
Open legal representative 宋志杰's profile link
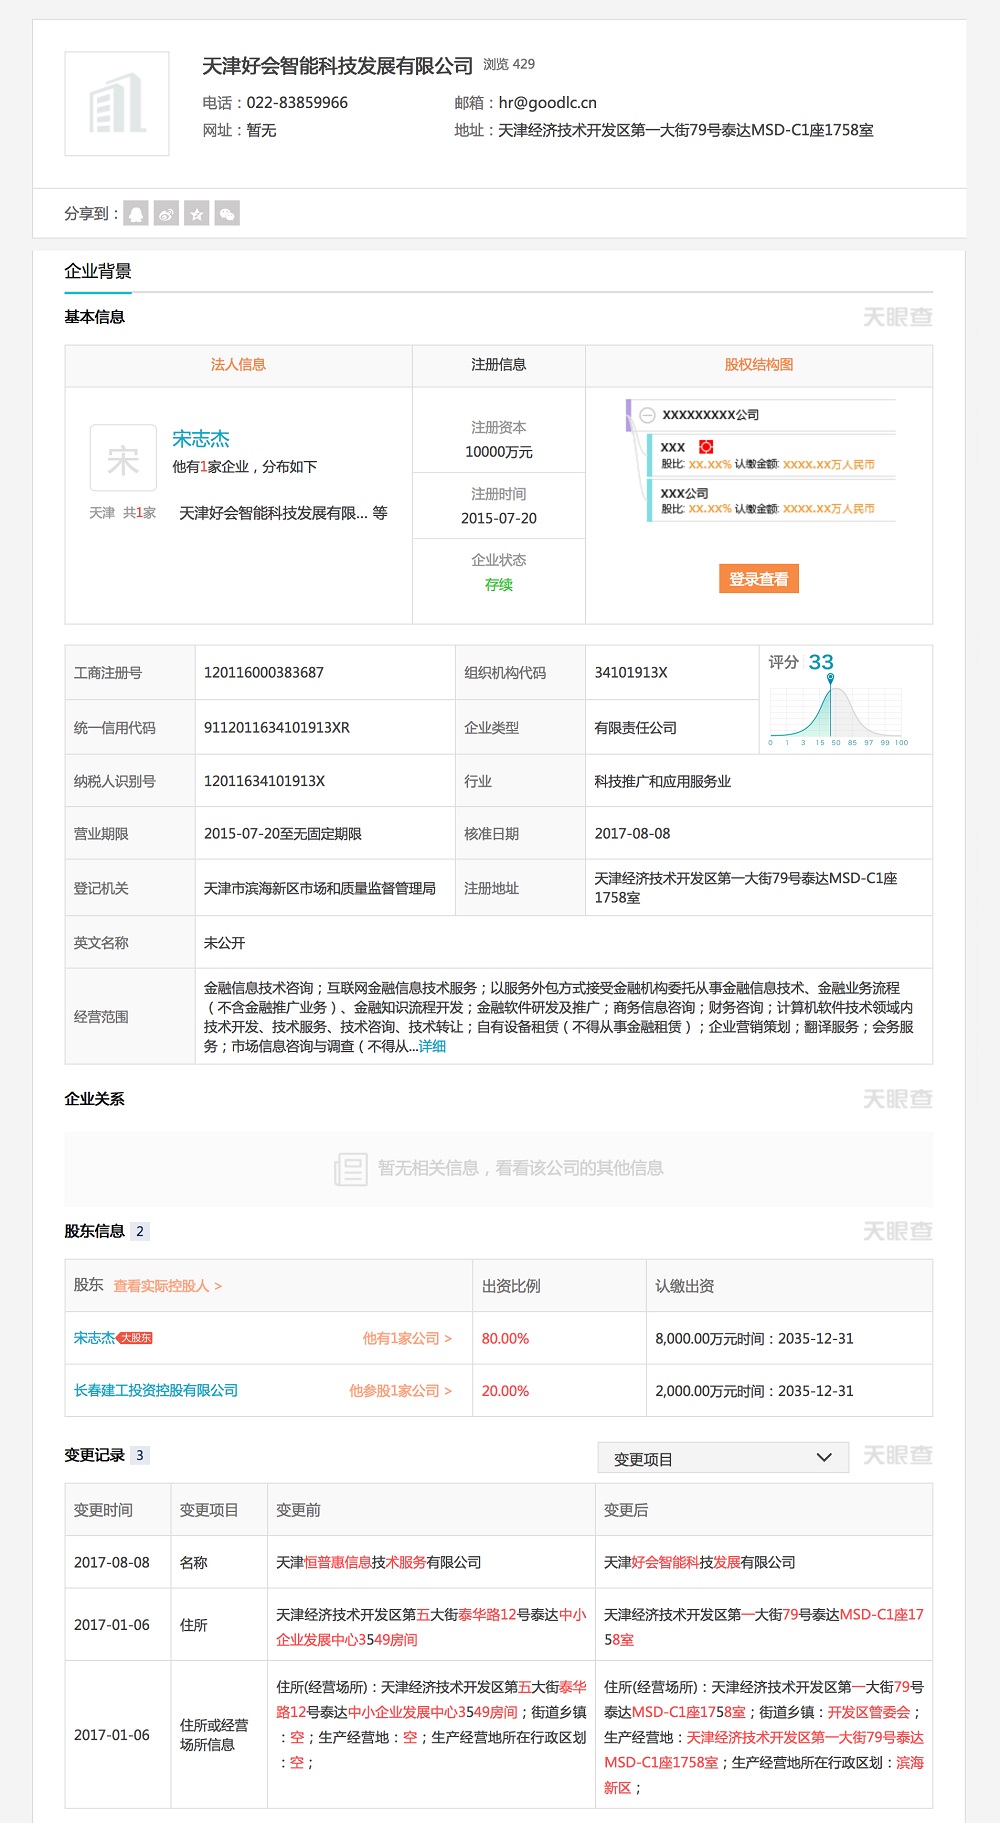(201, 439)
